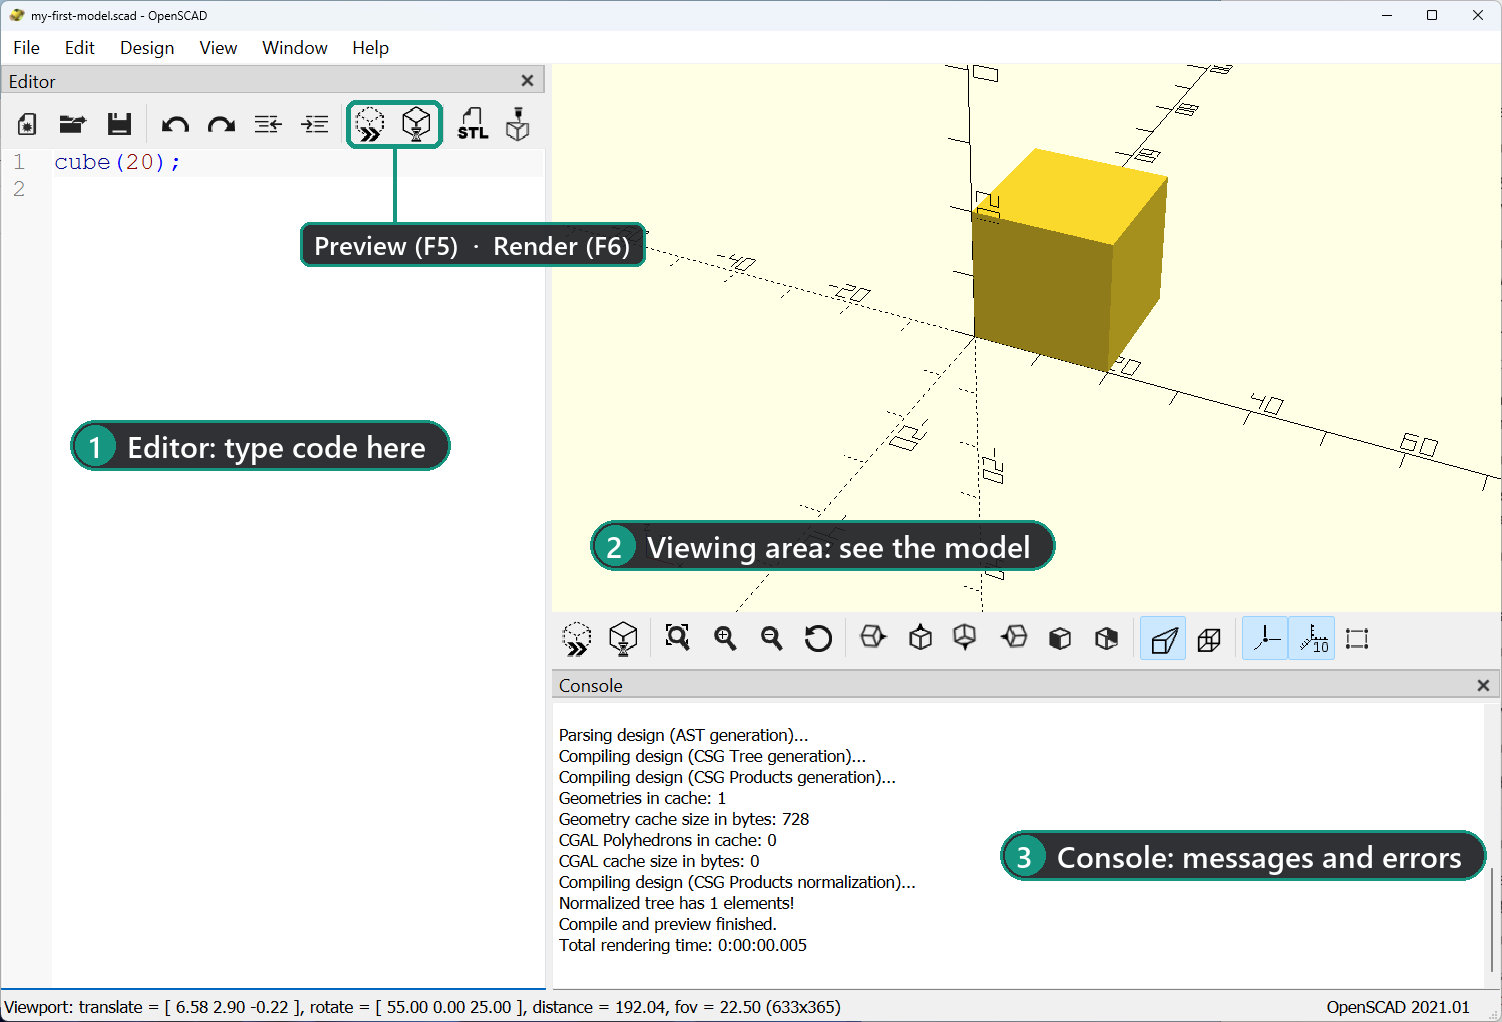Click the New file icon in Editor toolbar
The image size is (1502, 1022).
27,124
